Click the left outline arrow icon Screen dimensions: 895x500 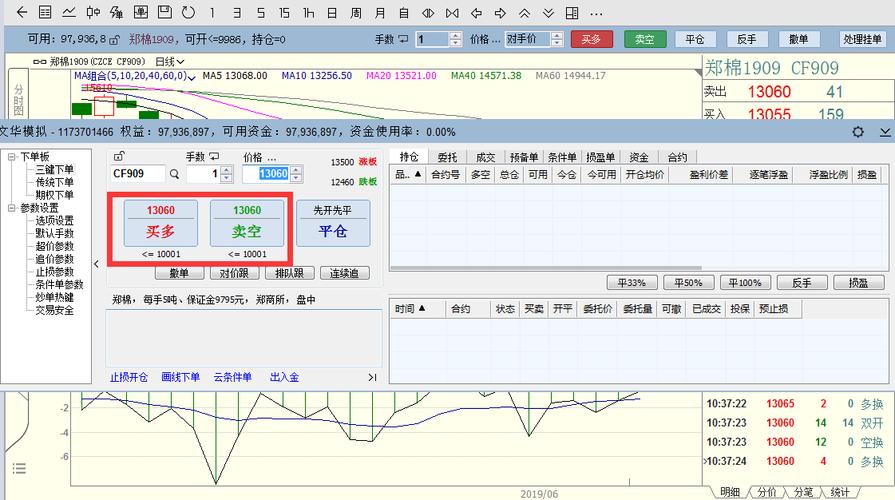476,13
